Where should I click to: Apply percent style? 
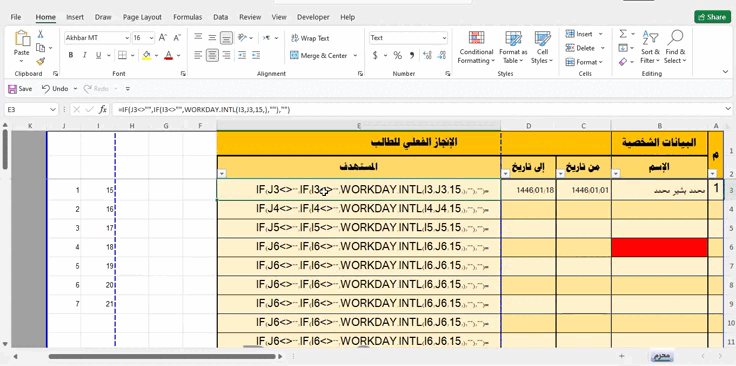[x=398, y=55]
